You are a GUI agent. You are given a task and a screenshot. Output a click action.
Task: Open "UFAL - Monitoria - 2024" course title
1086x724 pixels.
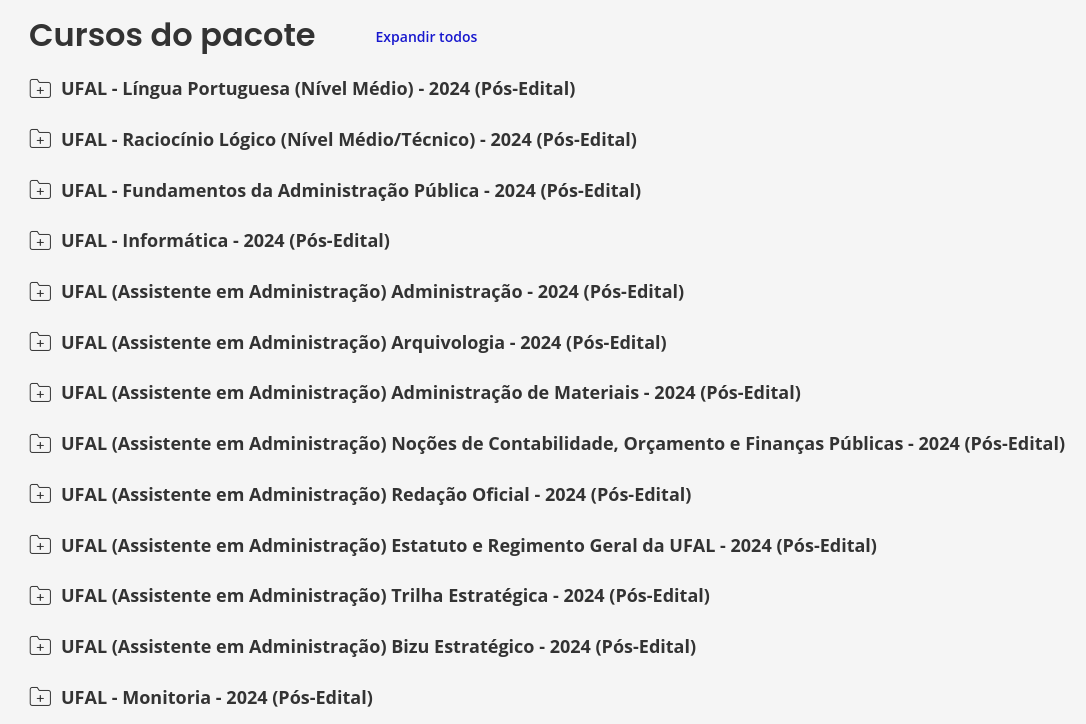click(x=217, y=697)
